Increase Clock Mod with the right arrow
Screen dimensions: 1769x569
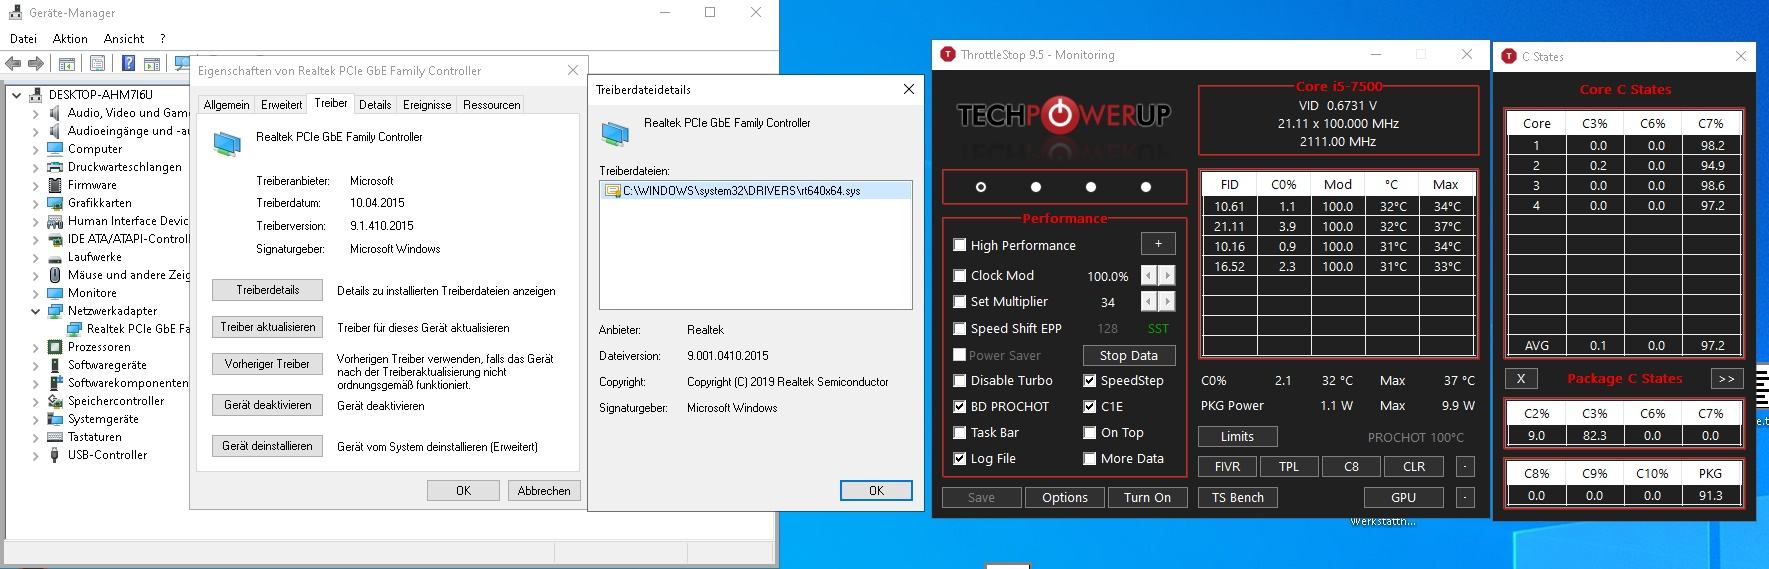pos(1167,275)
